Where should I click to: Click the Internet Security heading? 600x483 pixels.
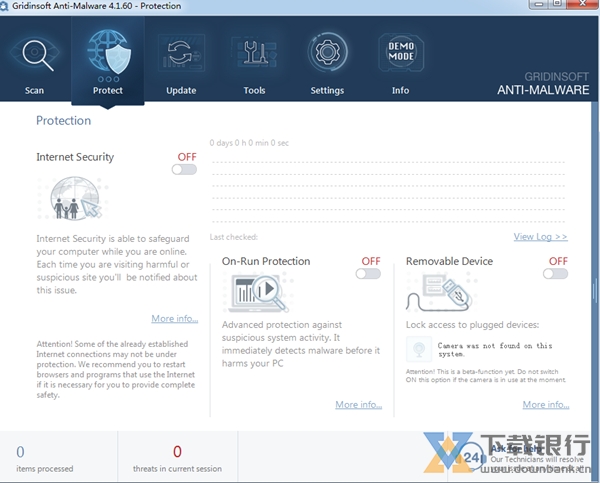tap(75, 157)
